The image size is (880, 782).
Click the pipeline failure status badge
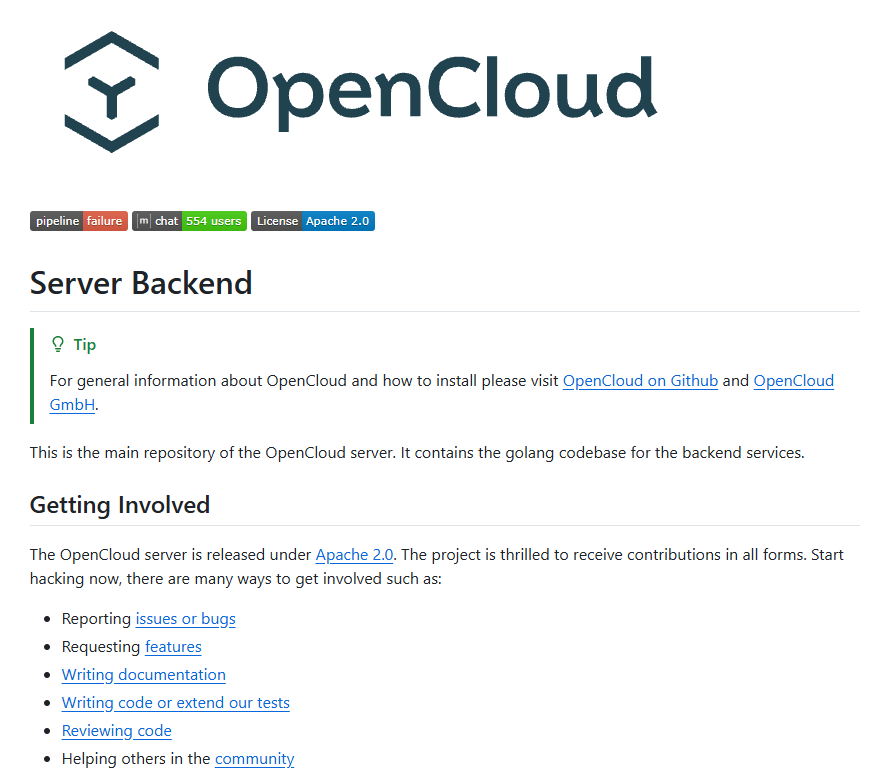(78, 221)
